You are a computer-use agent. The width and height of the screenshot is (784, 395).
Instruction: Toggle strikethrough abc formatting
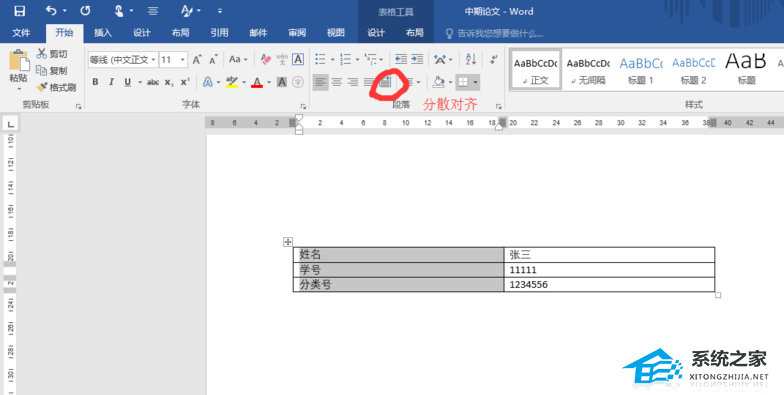tap(152, 82)
